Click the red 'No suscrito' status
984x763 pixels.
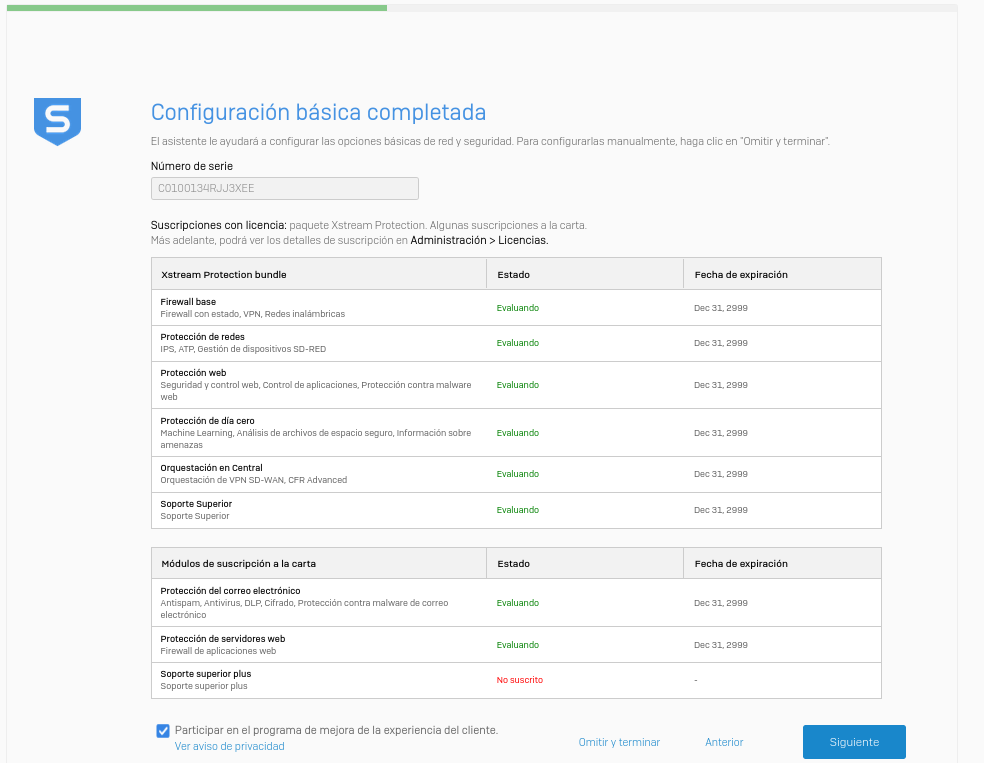click(x=519, y=680)
